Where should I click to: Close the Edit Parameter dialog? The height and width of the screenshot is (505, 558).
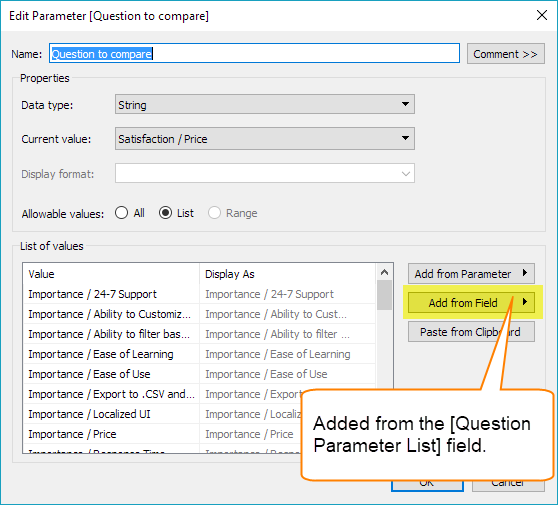tap(542, 15)
